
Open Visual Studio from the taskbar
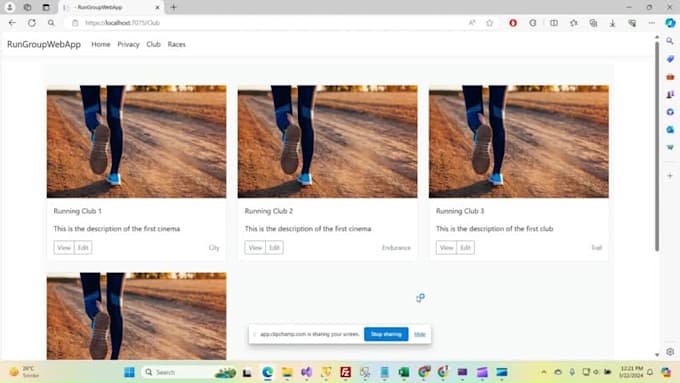coord(307,372)
